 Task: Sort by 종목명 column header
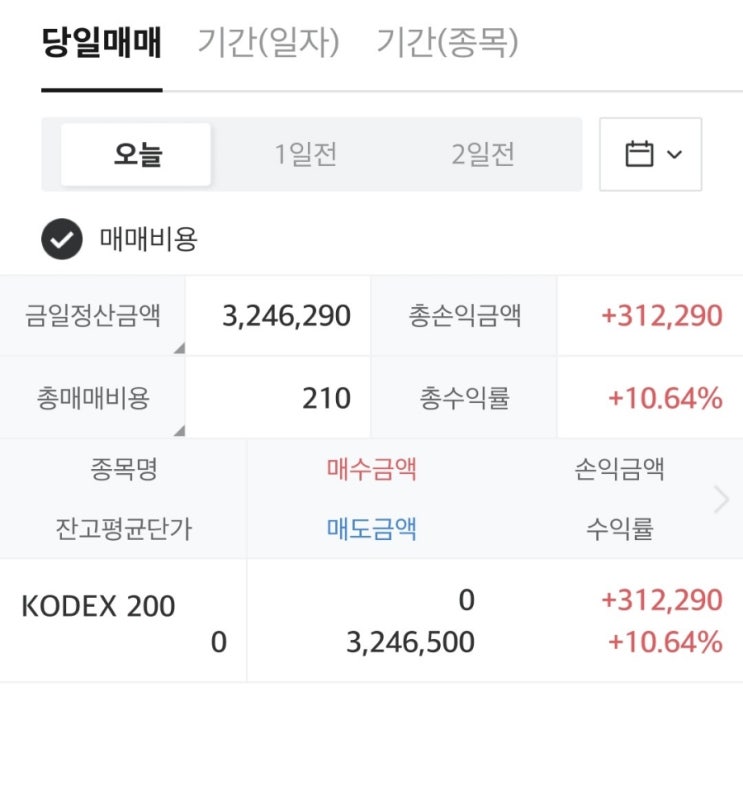[123, 469]
